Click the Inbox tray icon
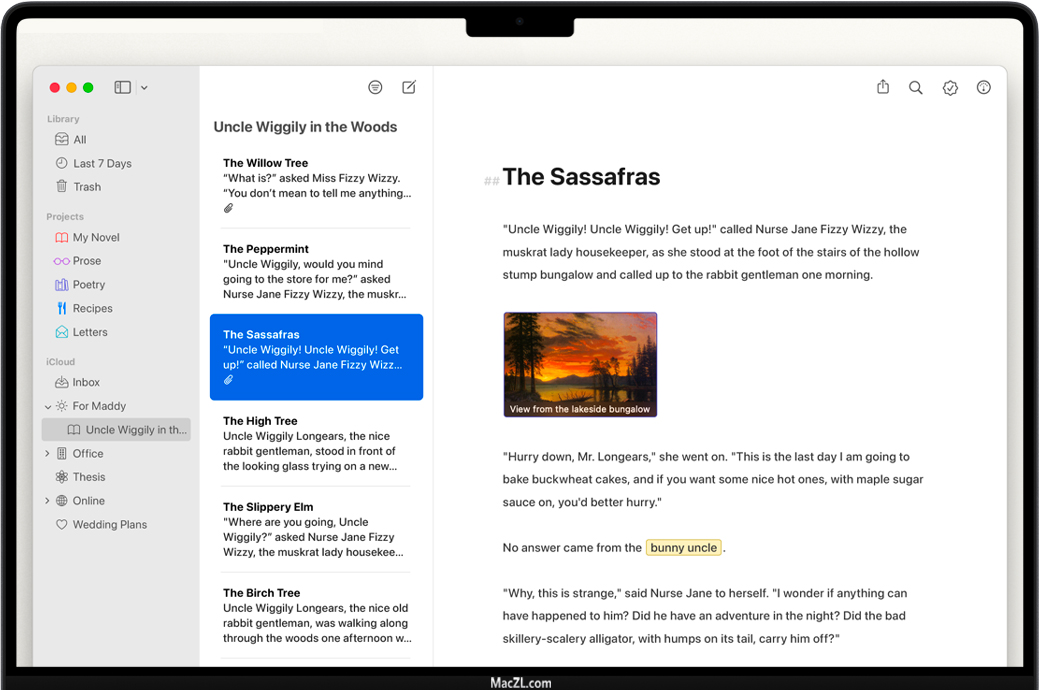The width and height of the screenshot is (1040, 690). click(x=62, y=382)
